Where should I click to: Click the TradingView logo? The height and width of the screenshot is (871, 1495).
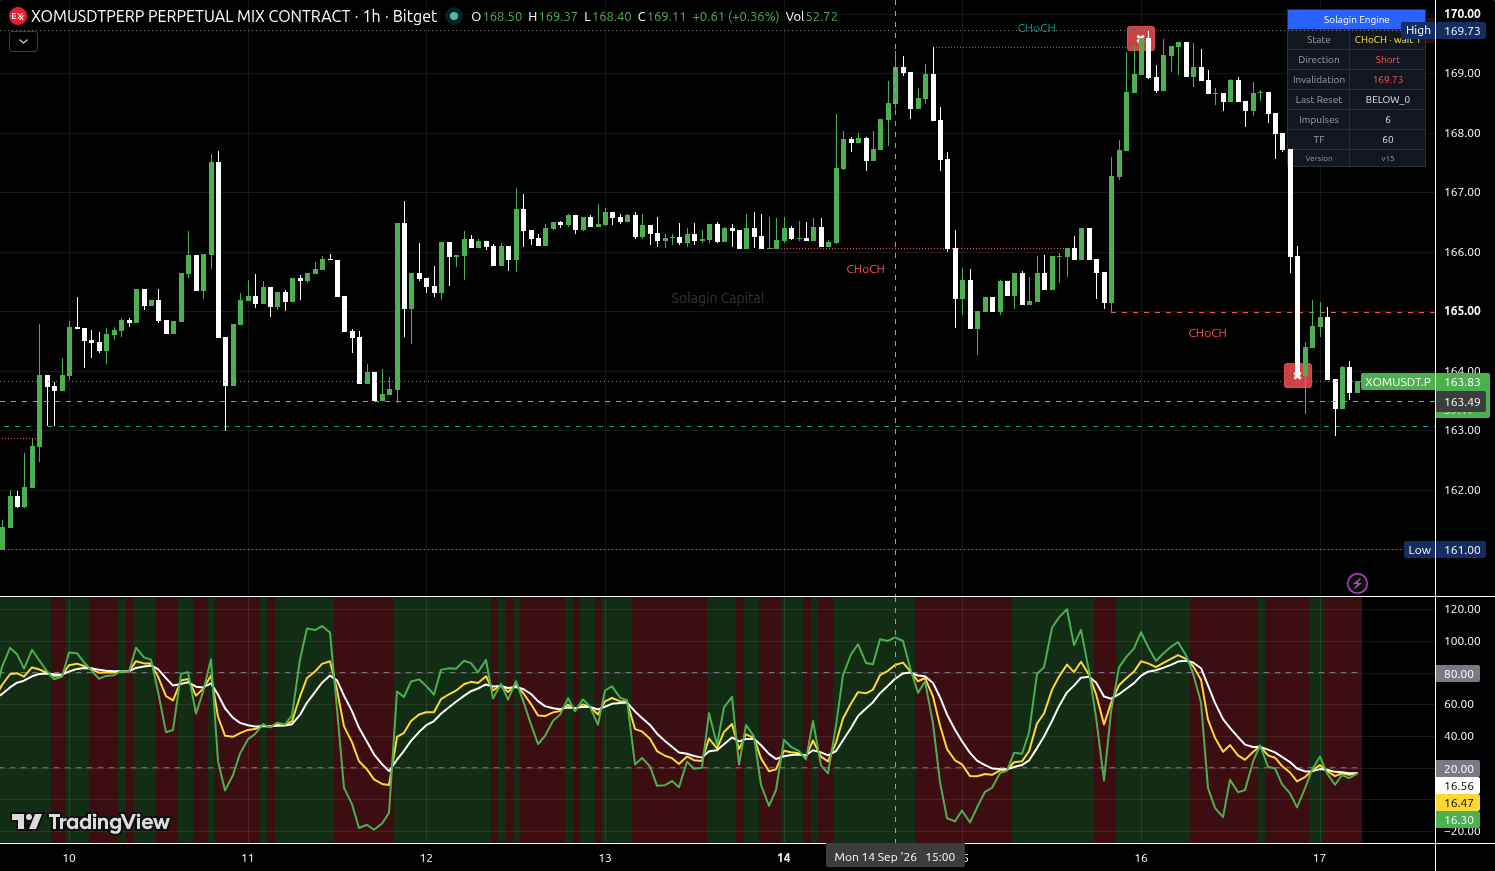pyautogui.click(x=91, y=822)
